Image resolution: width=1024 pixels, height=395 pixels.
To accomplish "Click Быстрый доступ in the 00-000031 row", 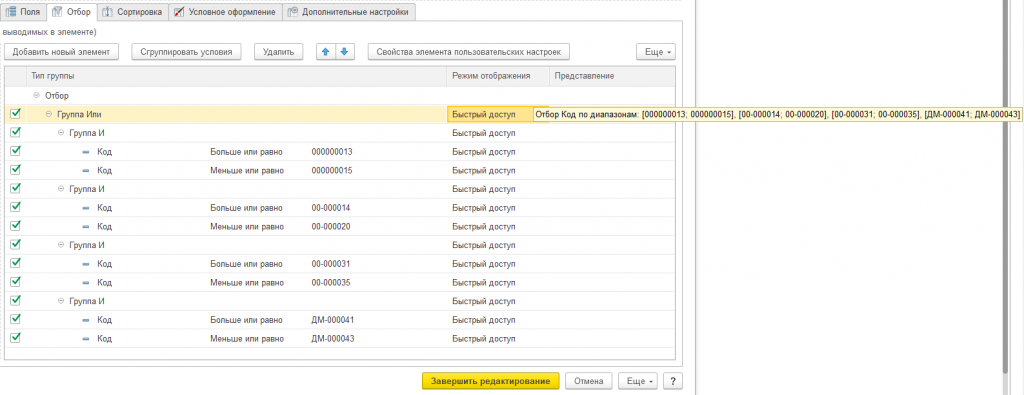I will click(484, 264).
